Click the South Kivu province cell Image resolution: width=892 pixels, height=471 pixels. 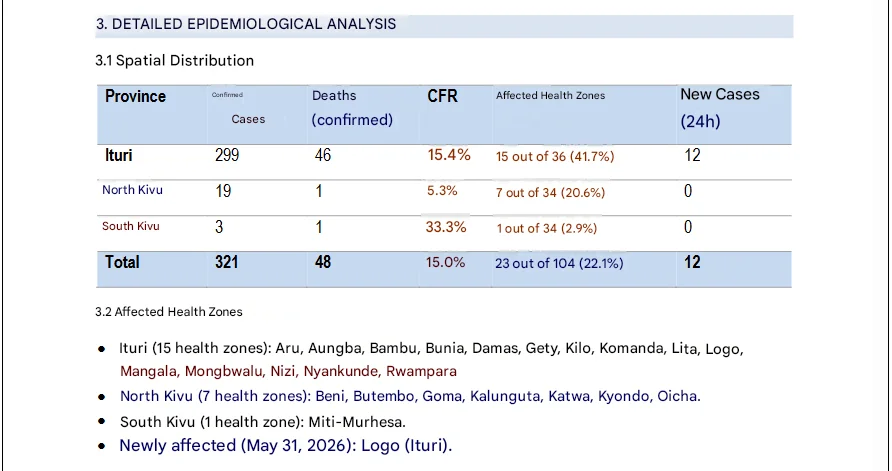click(130, 226)
